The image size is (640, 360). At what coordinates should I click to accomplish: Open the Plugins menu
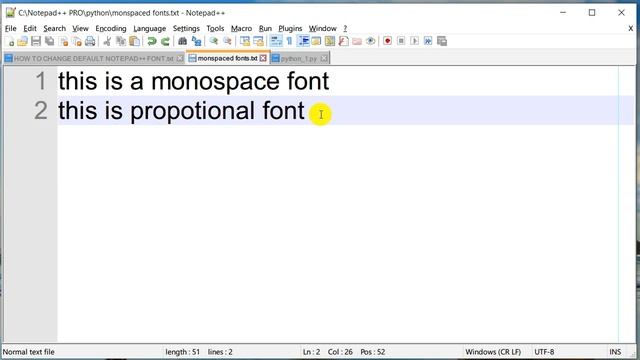pos(290,29)
